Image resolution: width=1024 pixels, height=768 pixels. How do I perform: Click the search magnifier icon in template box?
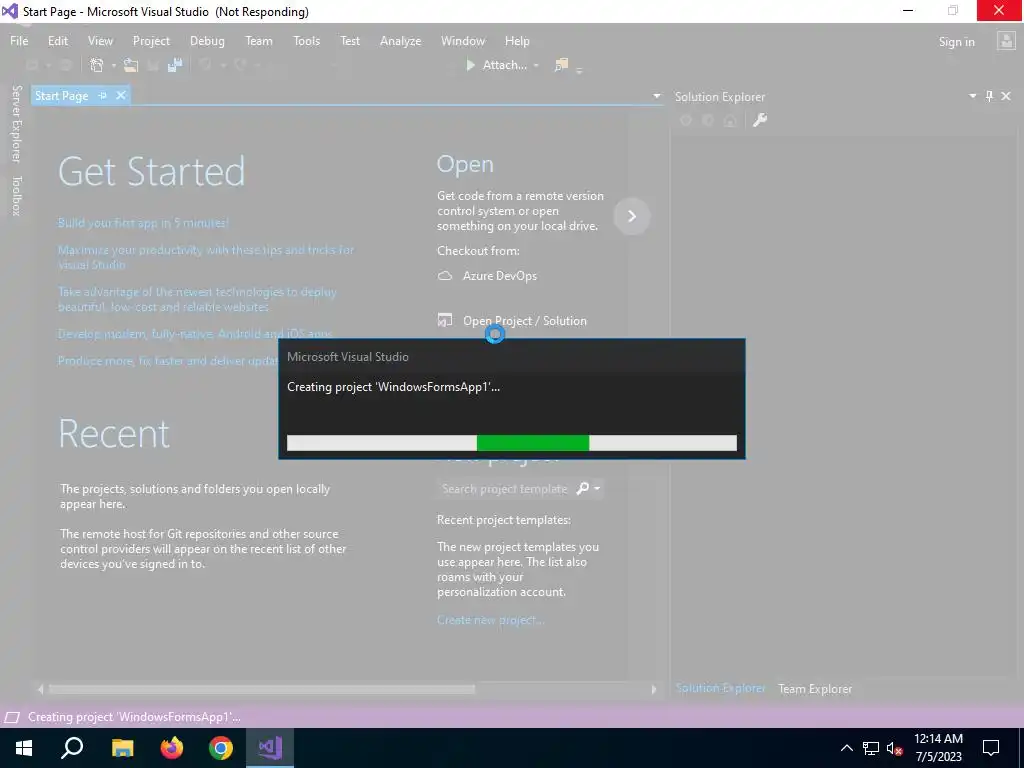click(583, 488)
